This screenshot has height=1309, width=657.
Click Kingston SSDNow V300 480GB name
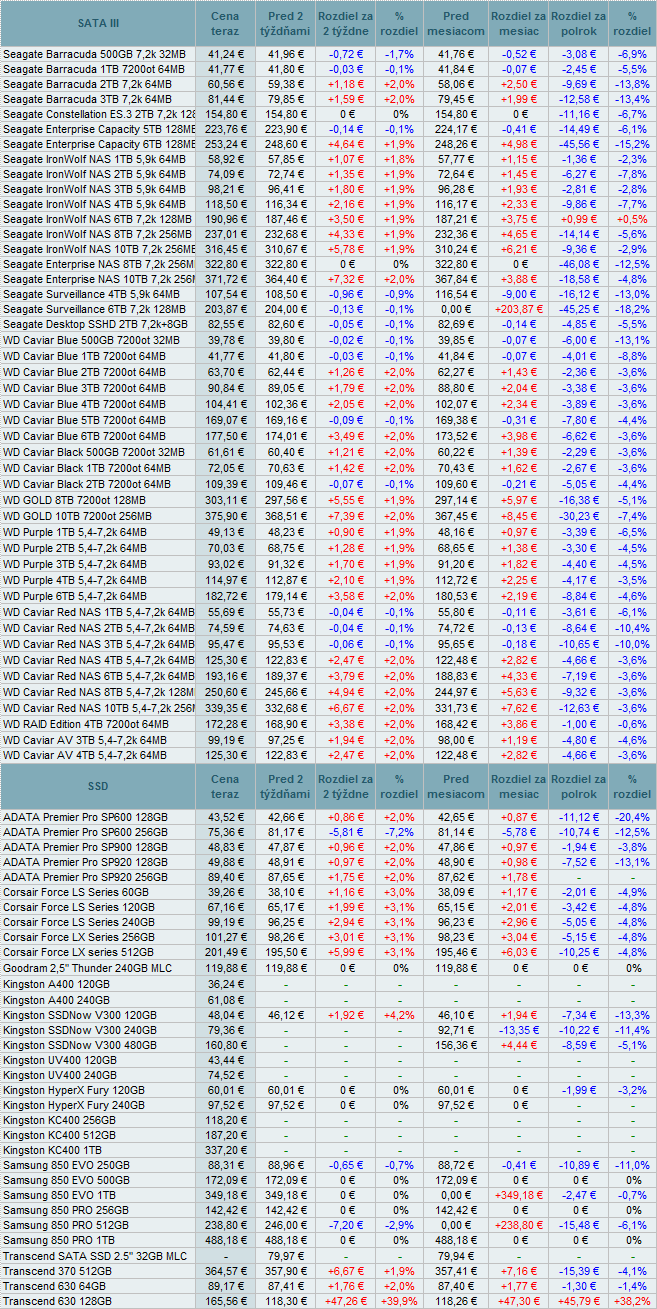pos(80,1046)
